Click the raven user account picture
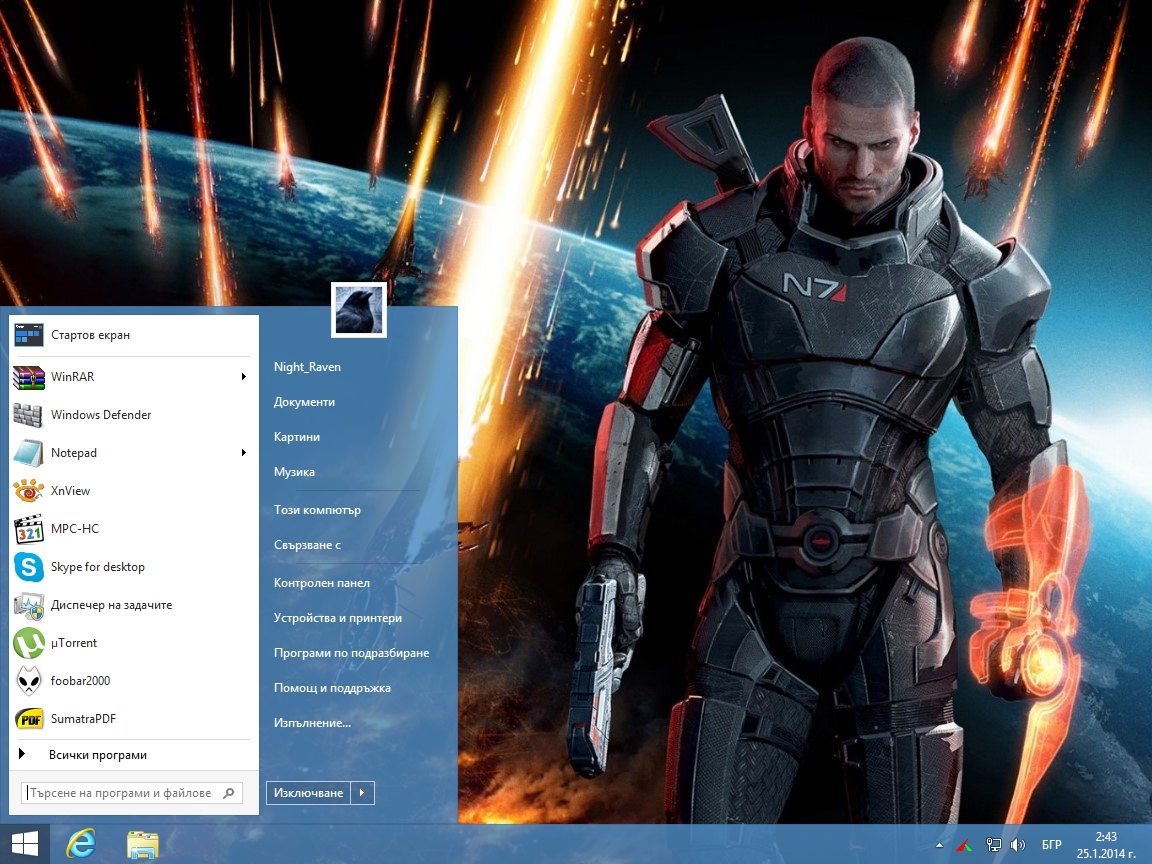 click(x=359, y=310)
